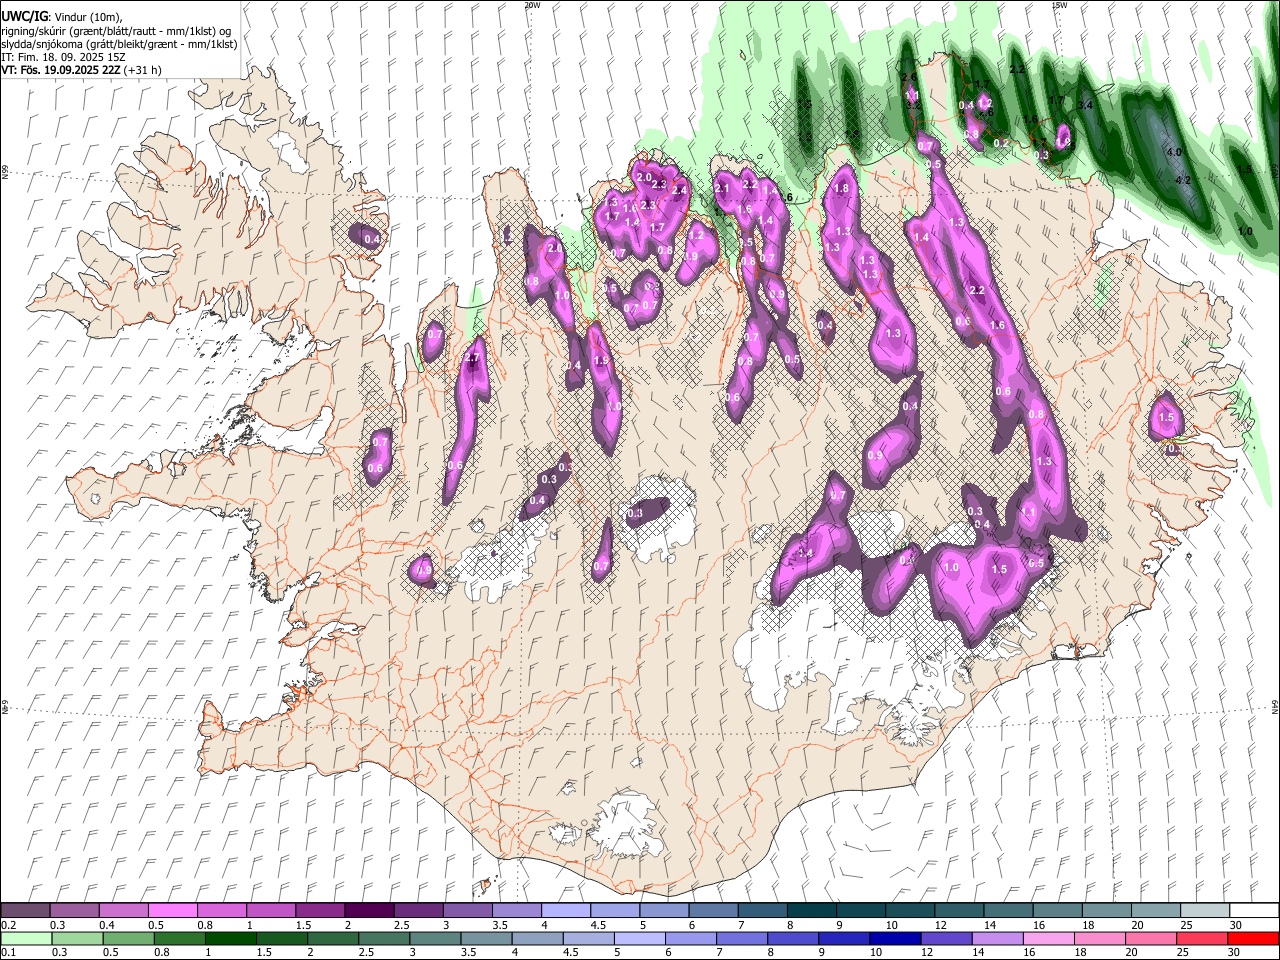This screenshot has width=1280, height=960.
Task: Click the 2.4 snow value on northern peninsula
Action: pos(679,190)
